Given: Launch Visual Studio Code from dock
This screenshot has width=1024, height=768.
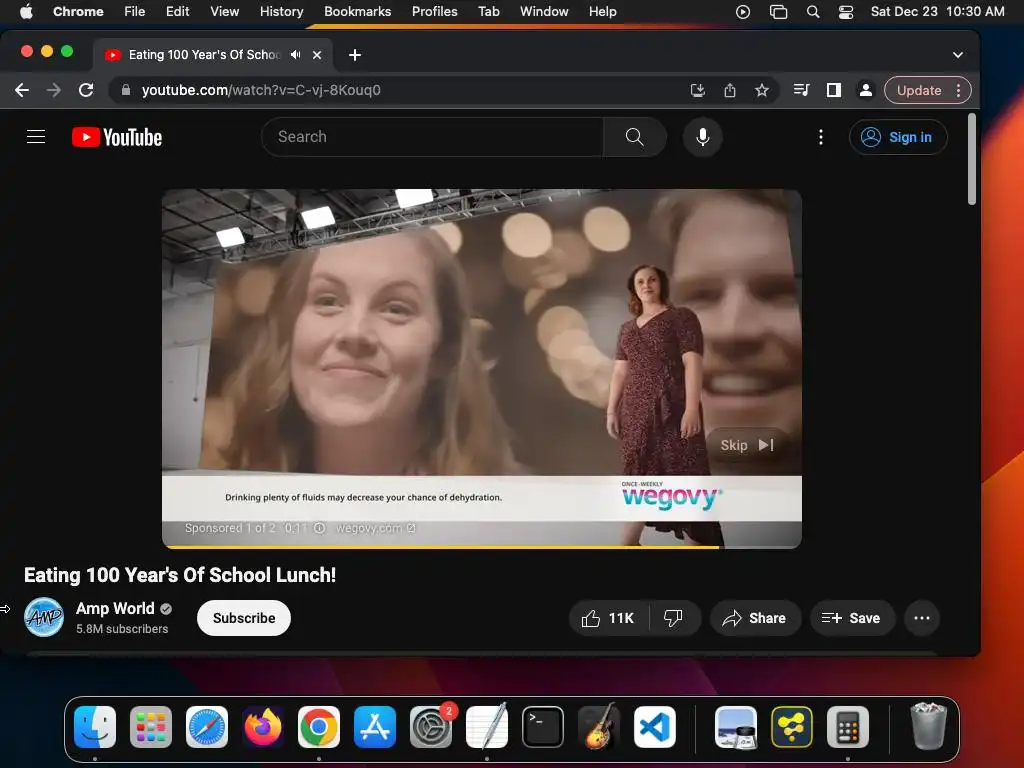Looking at the screenshot, I should pos(654,727).
